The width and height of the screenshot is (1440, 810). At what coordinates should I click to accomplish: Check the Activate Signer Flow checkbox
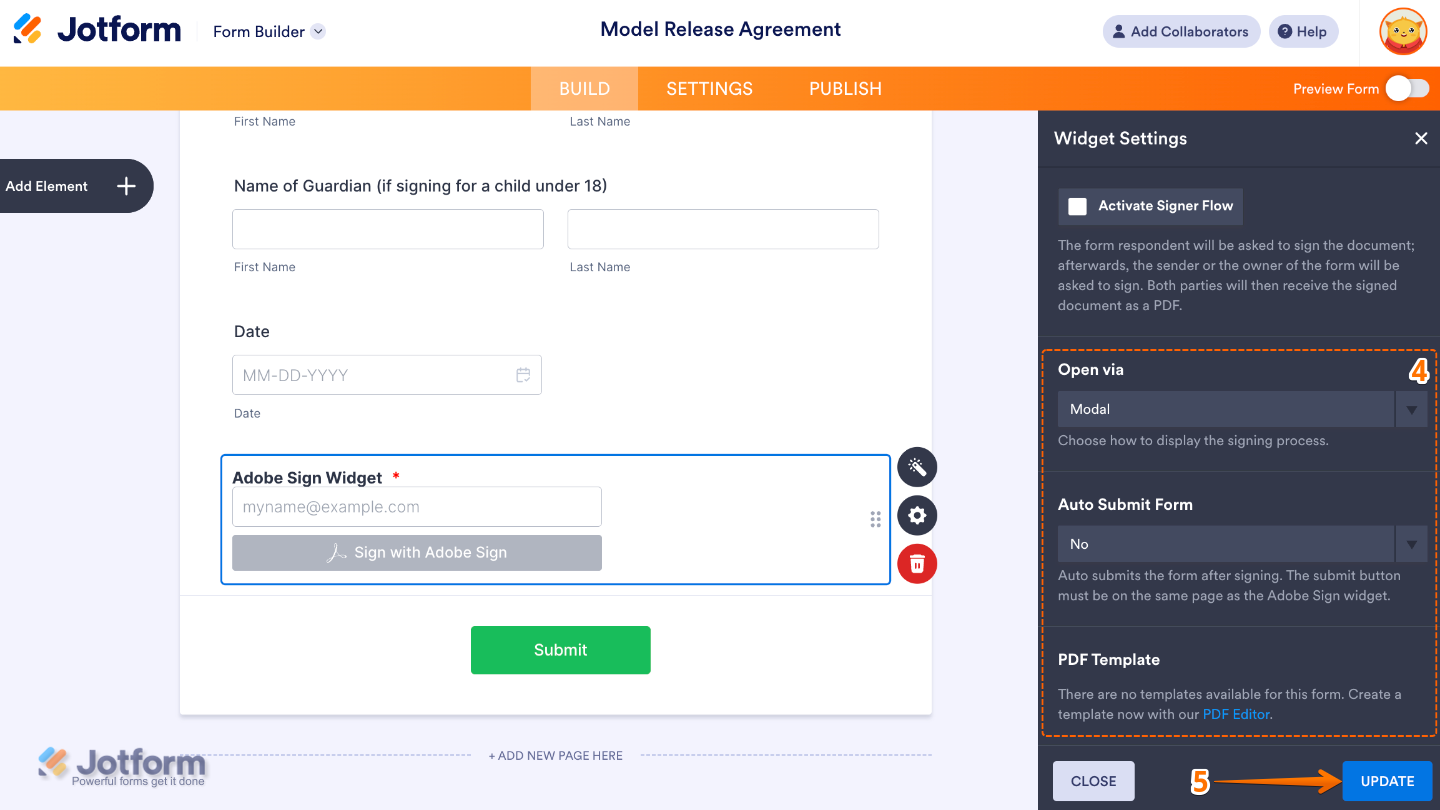pos(1077,206)
